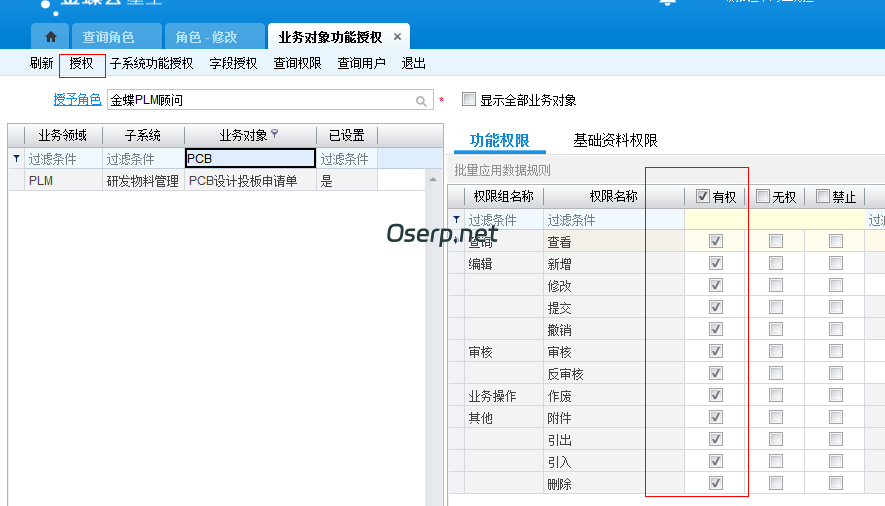Open 子系统功能授权 from toolbar
The height and width of the screenshot is (506, 885).
(x=151, y=63)
